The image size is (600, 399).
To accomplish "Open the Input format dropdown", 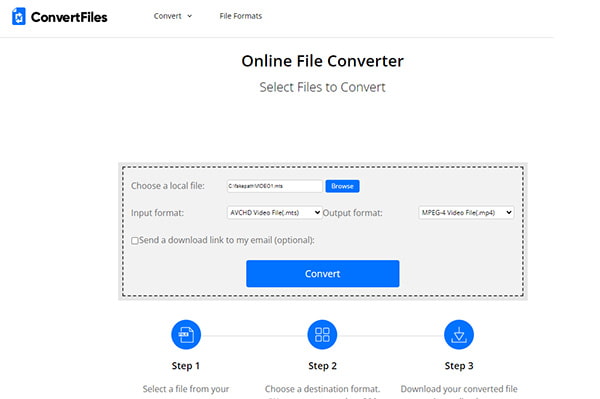I will coord(274,212).
